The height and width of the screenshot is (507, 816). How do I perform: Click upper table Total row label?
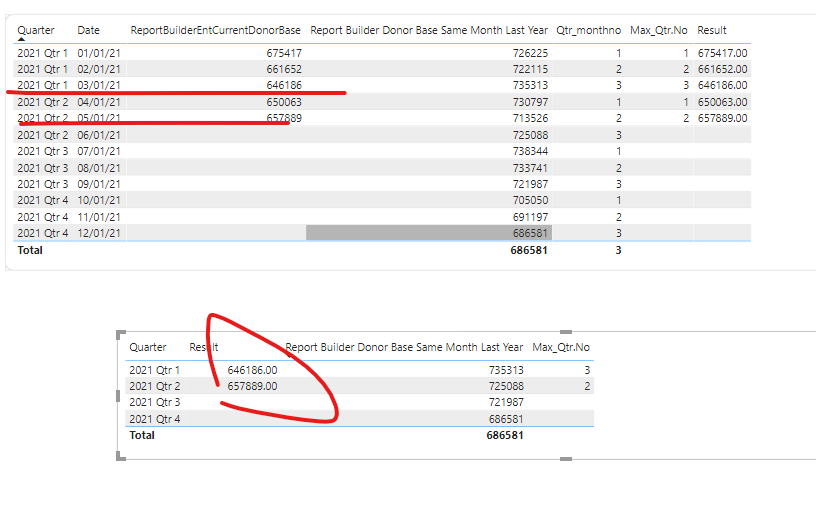click(30, 250)
